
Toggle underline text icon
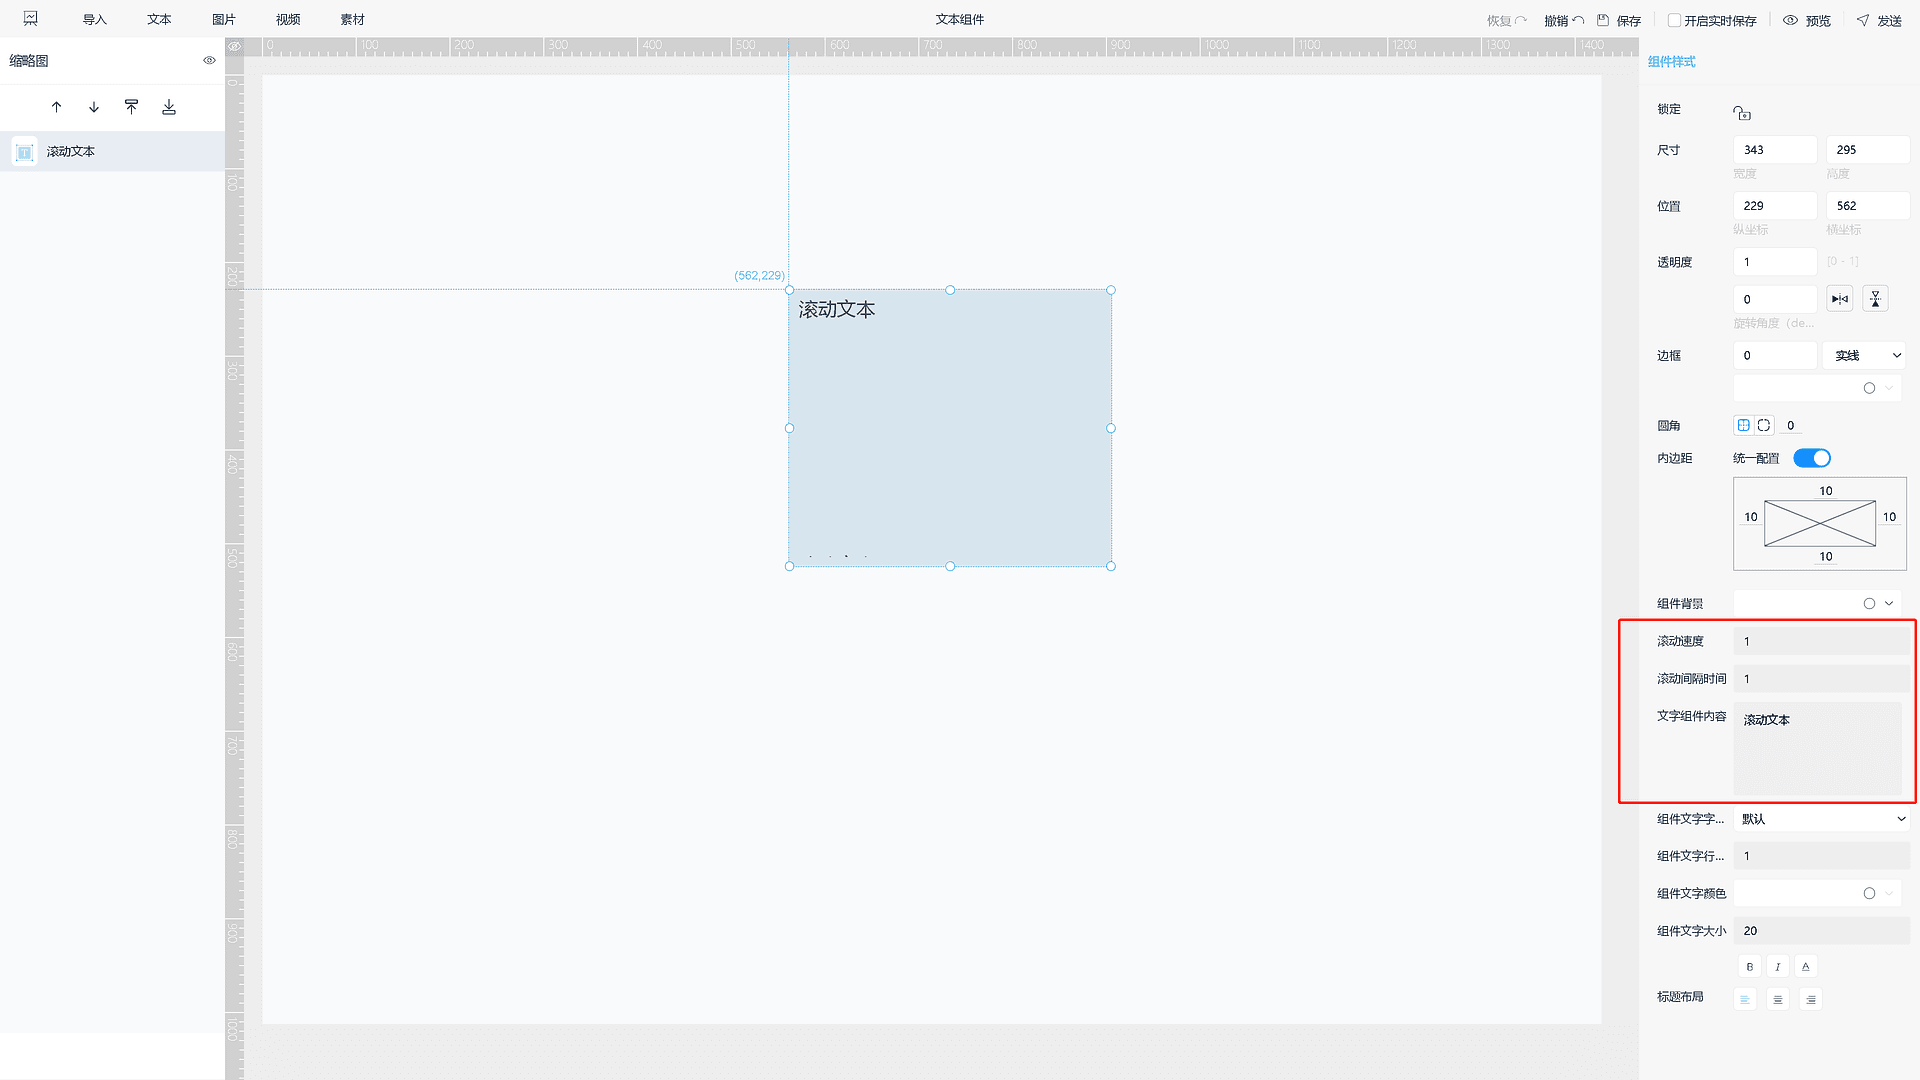tap(1806, 967)
